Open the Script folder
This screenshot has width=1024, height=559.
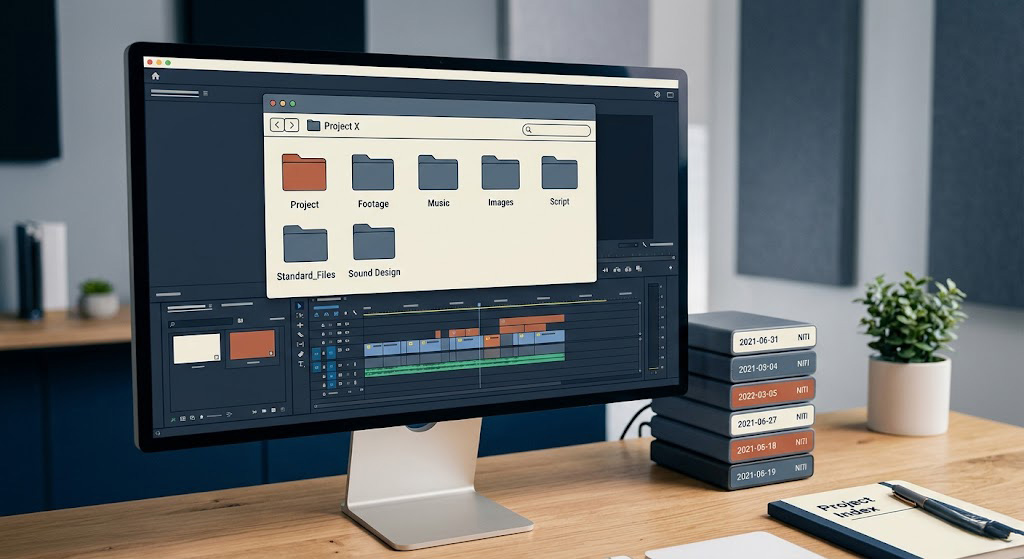[x=560, y=172]
